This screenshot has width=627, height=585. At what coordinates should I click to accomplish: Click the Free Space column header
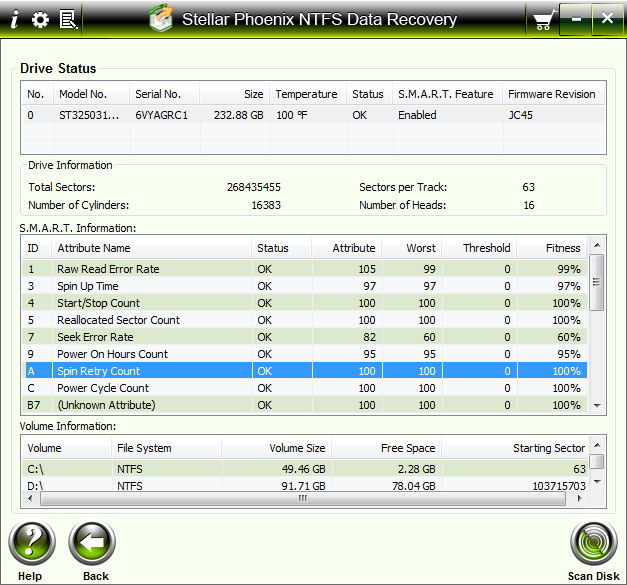click(387, 448)
